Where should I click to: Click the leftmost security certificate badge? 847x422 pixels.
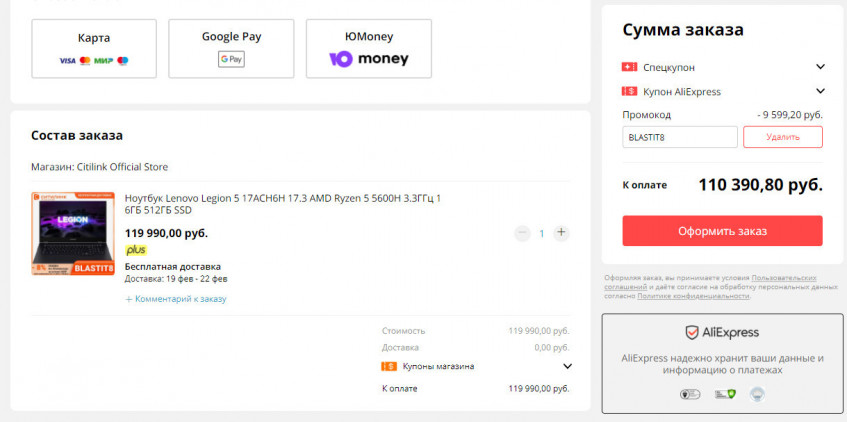point(690,394)
